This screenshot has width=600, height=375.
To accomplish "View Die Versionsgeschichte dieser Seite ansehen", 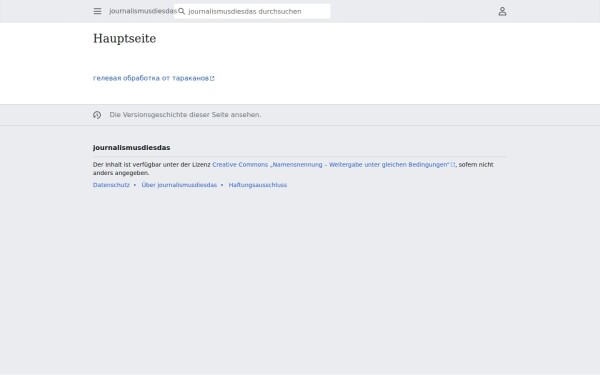I will click(x=185, y=115).
